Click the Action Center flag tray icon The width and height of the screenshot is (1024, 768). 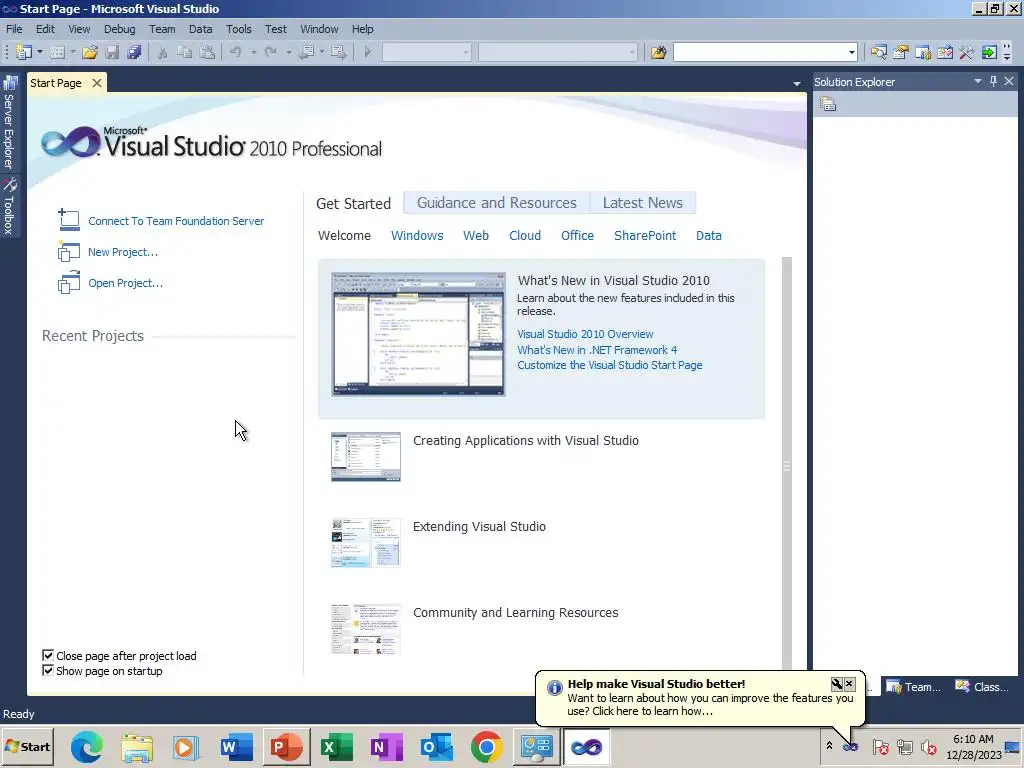(x=880, y=746)
